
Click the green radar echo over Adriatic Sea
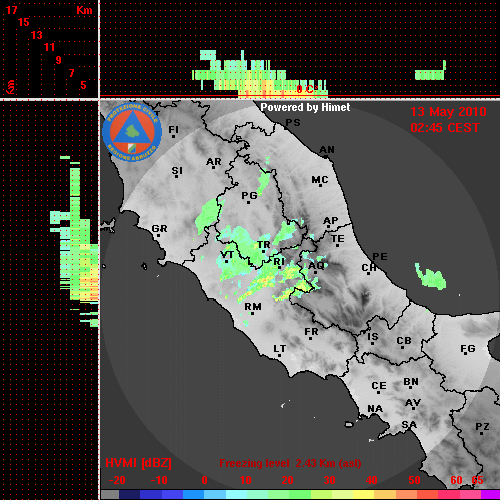[430, 276]
